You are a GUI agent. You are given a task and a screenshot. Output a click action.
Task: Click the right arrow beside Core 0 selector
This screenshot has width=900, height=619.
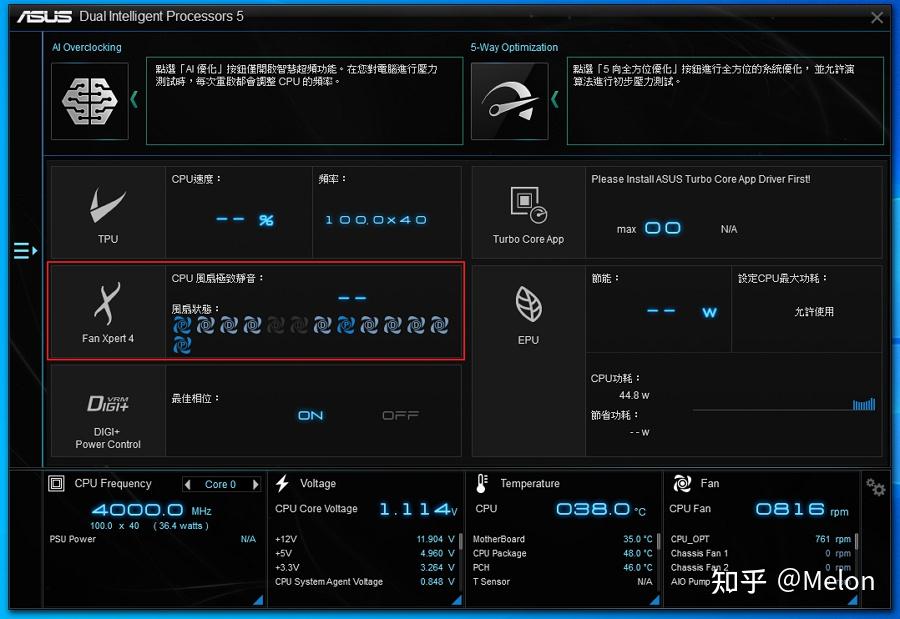[x=255, y=484]
